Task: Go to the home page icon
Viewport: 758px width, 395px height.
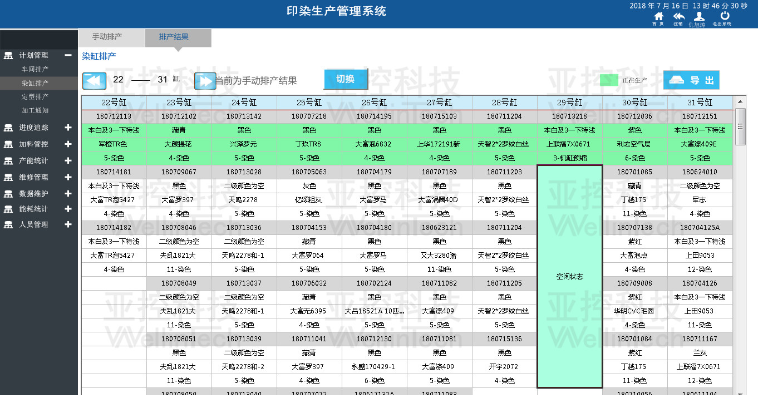Action: pos(658,17)
